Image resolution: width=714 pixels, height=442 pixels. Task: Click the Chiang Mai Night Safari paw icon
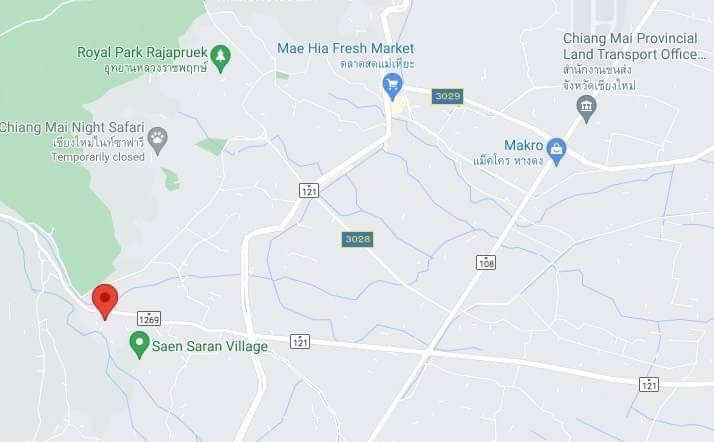(158, 140)
